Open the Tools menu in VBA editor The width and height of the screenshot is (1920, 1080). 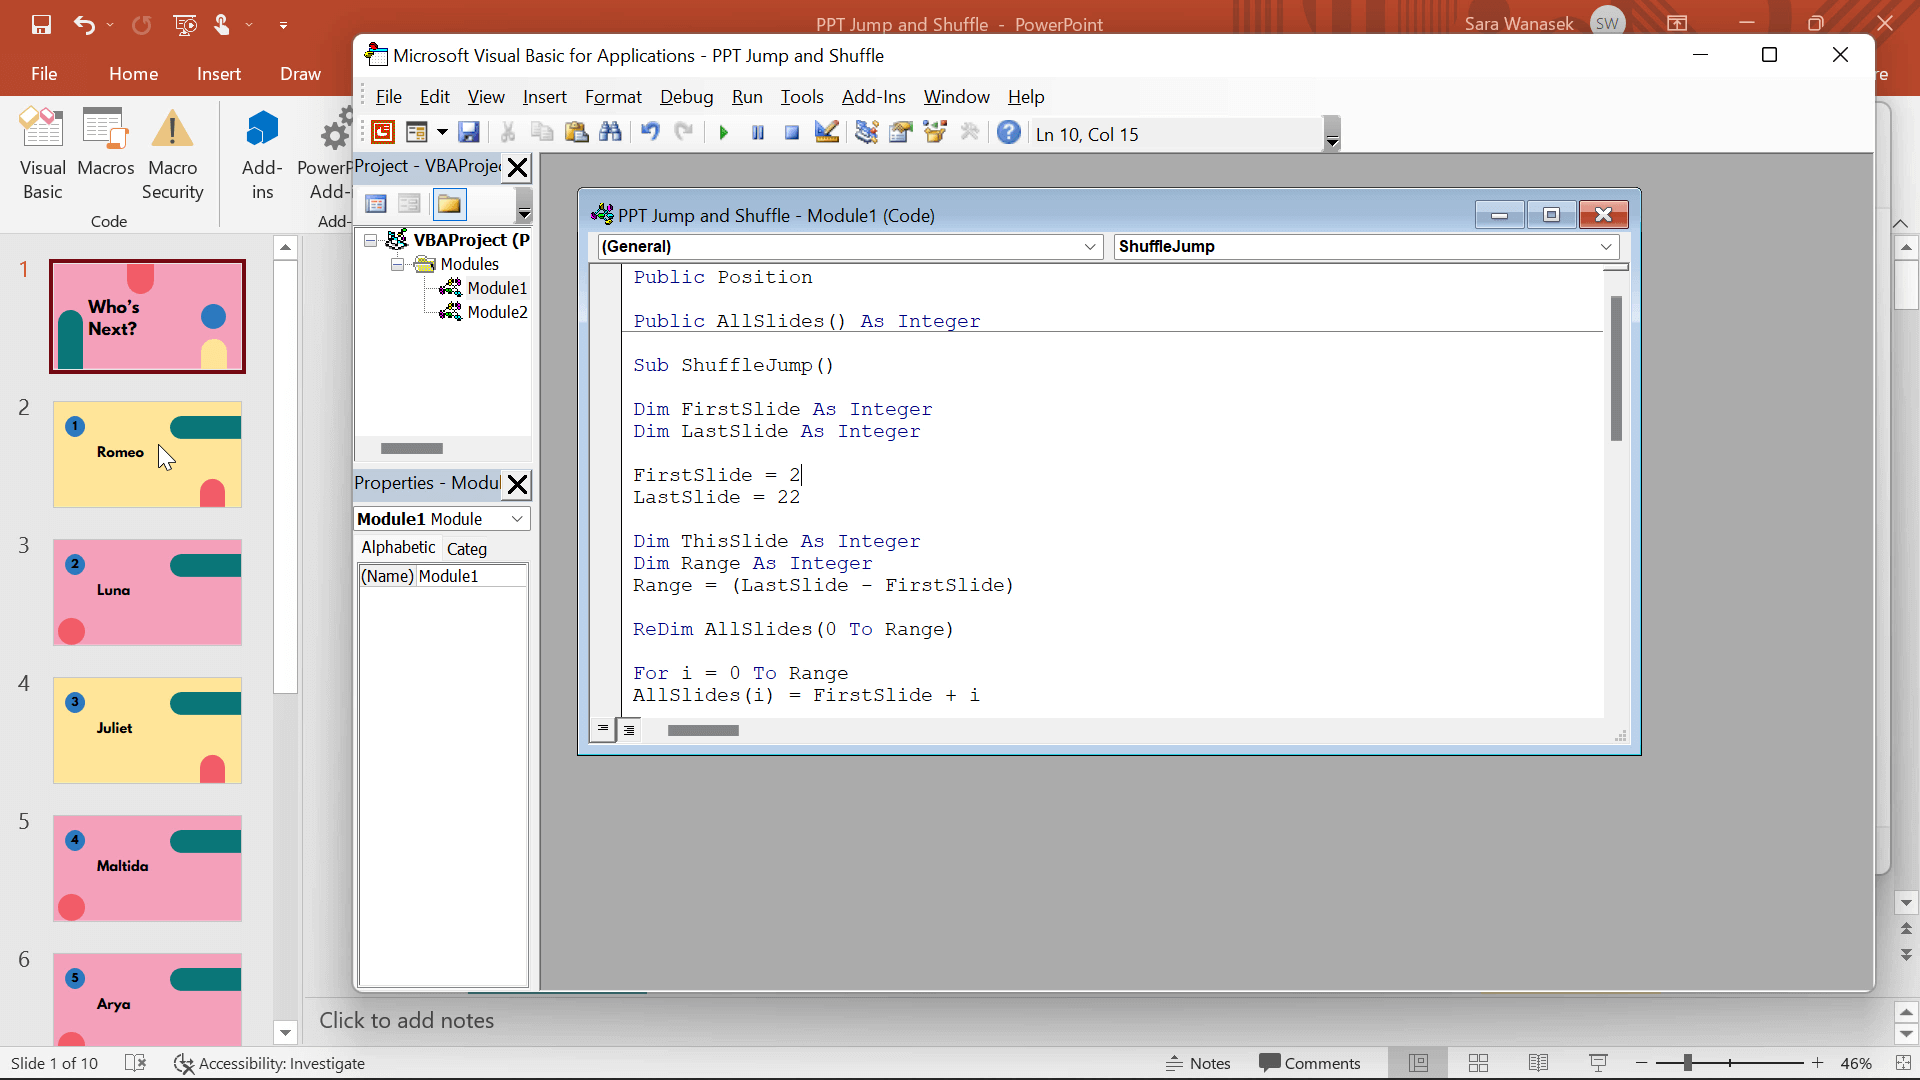click(x=802, y=96)
